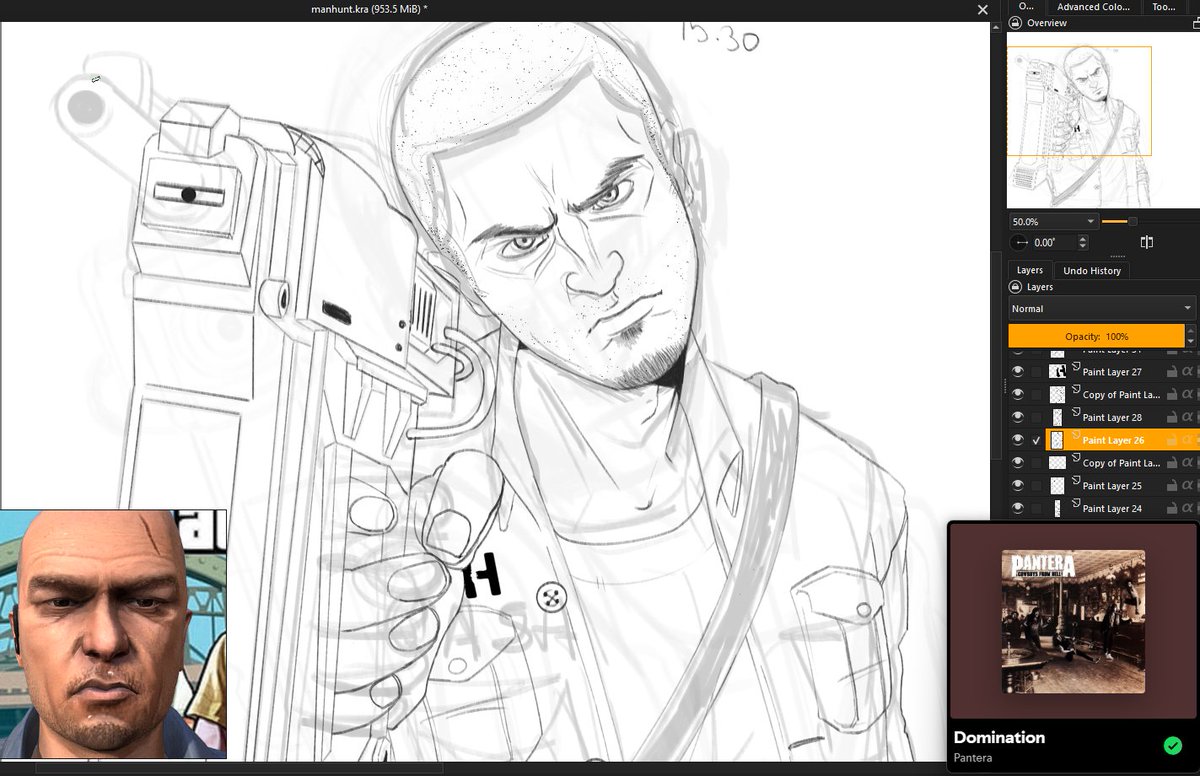The height and width of the screenshot is (776, 1200).
Task: Click the 0.00° rotation angle field
Action: pyautogui.click(x=1054, y=242)
